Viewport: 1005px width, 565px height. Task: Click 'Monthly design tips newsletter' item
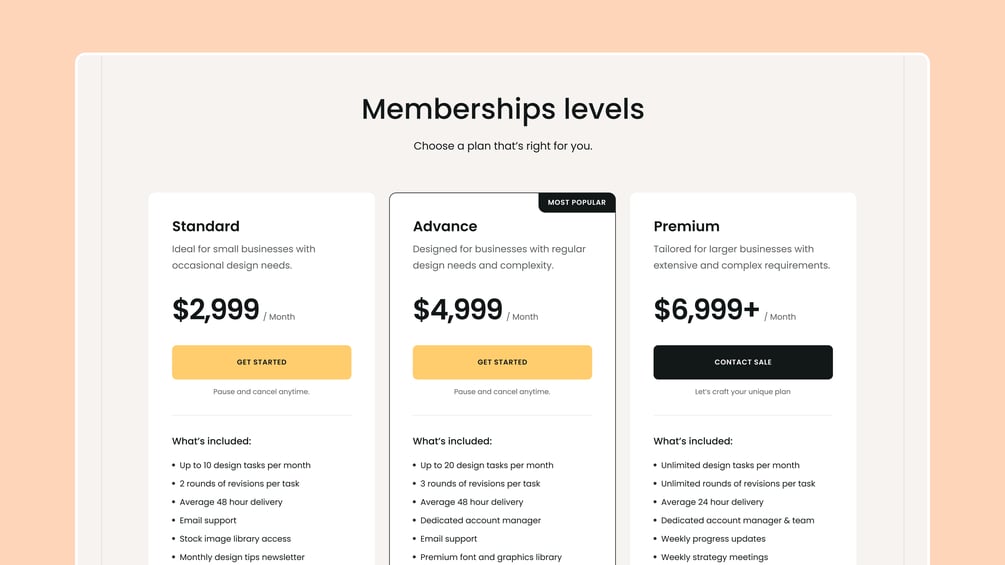point(242,557)
